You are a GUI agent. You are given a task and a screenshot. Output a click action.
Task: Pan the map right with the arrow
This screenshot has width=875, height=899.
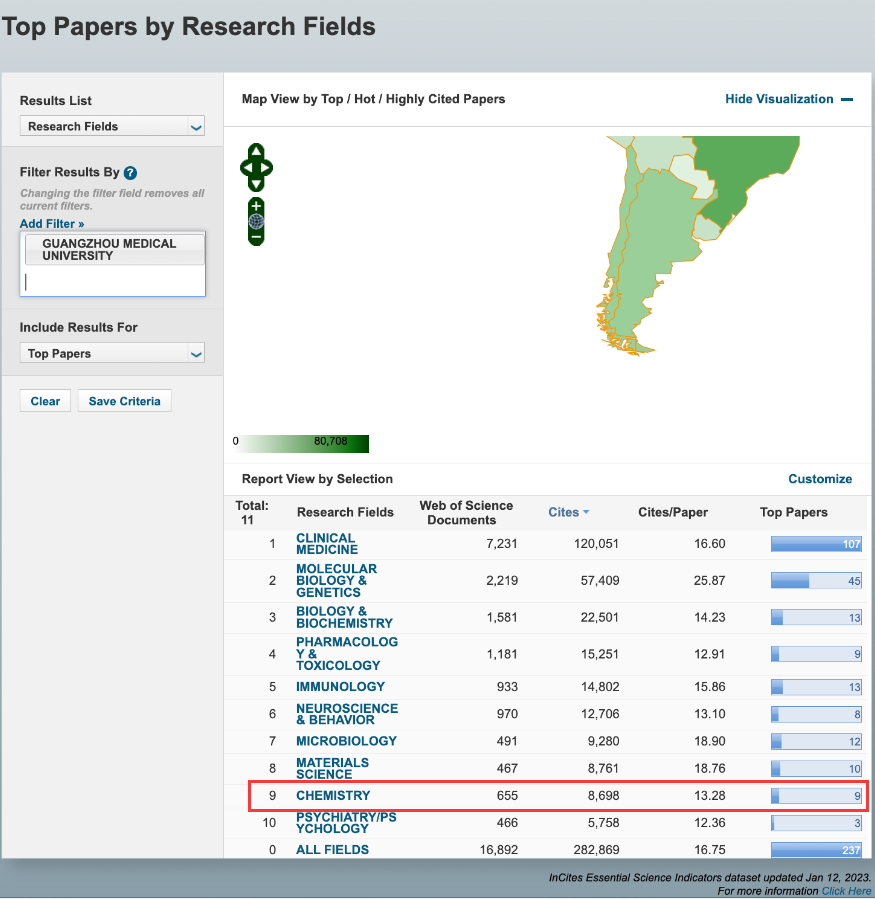point(267,168)
